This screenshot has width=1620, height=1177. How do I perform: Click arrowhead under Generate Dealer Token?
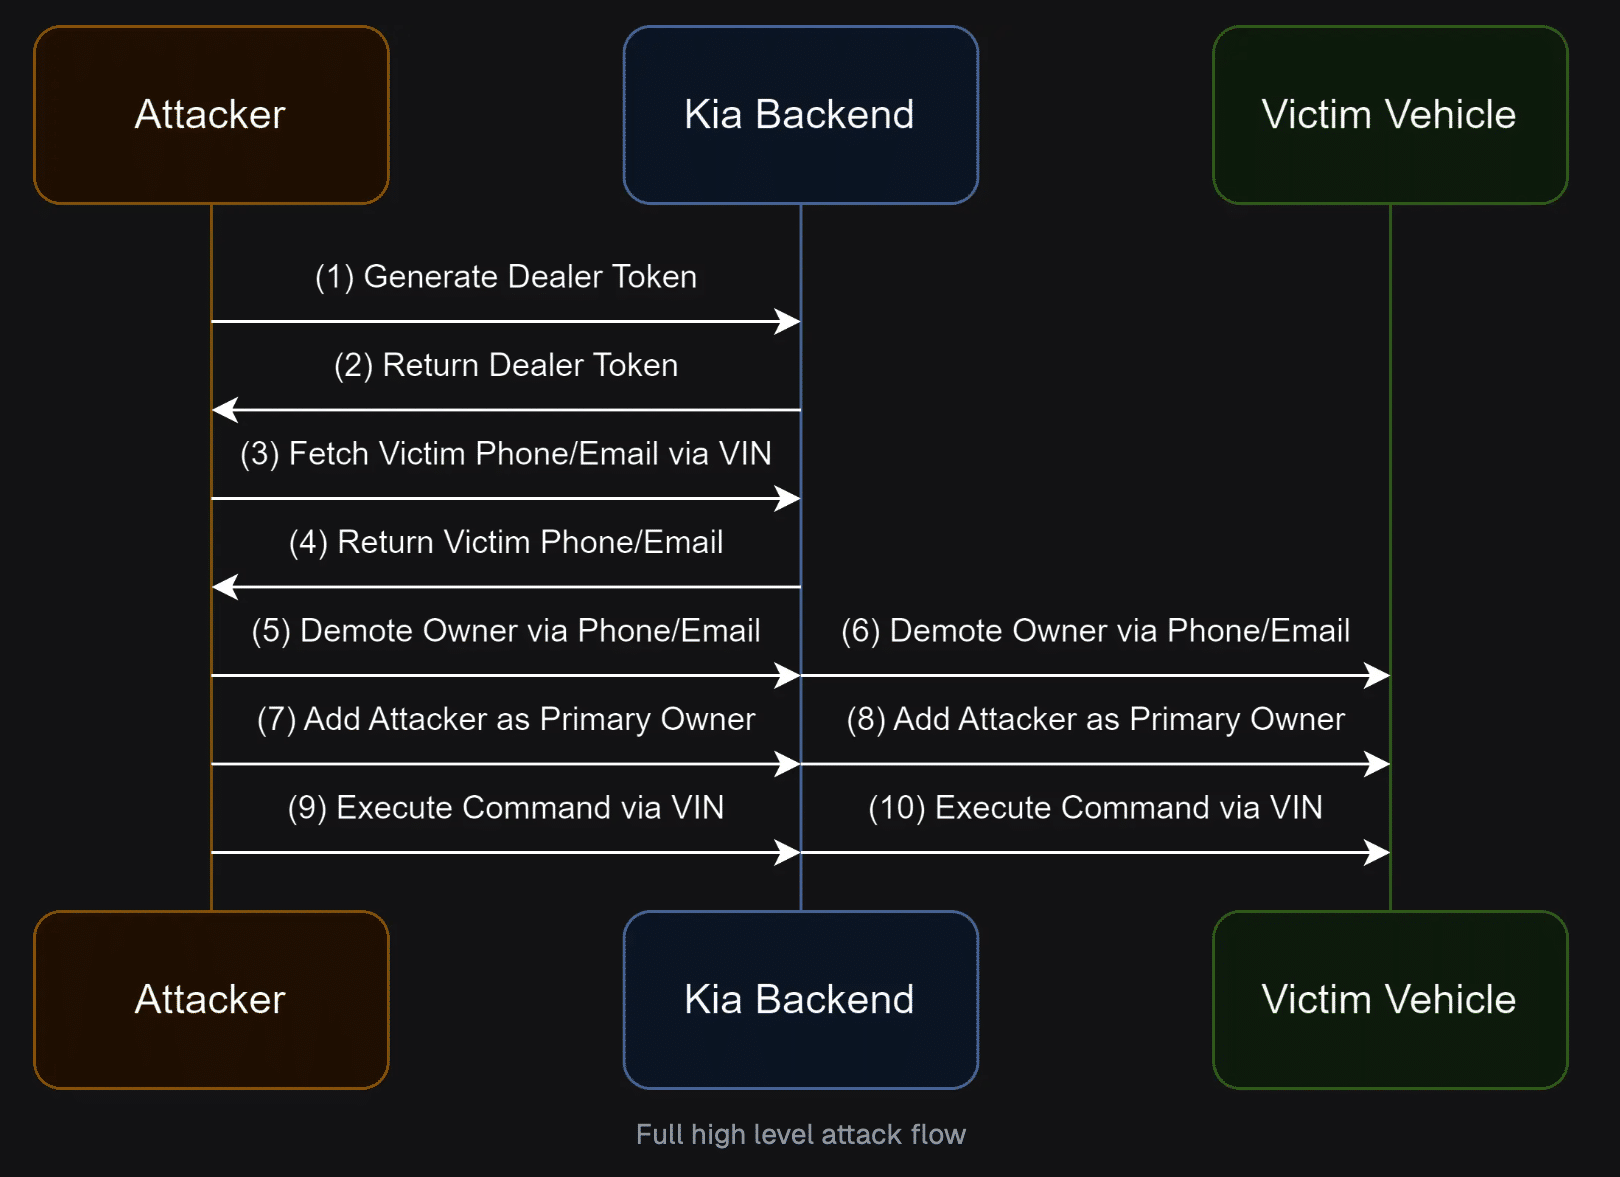[x=788, y=321]
